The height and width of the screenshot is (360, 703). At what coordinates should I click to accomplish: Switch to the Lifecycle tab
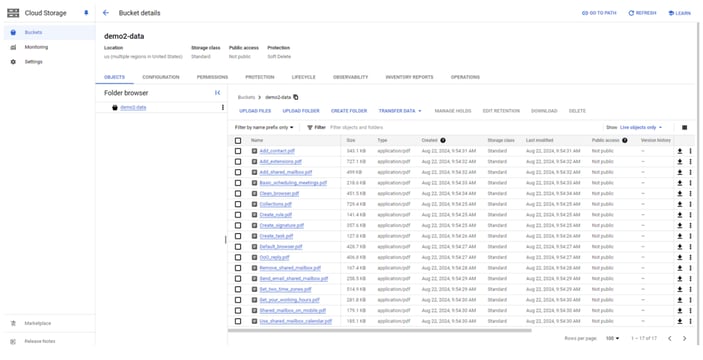coord(304,77)
